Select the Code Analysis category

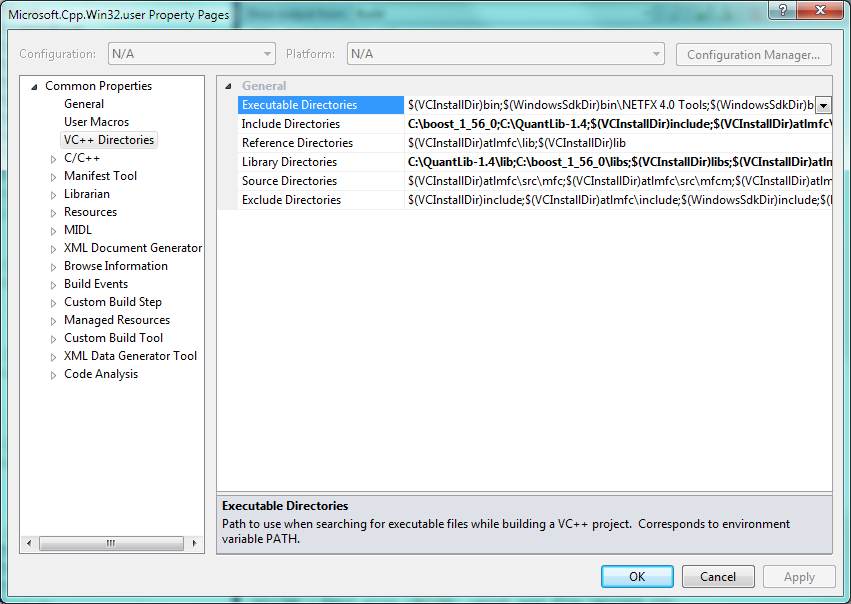pos(101,374)
